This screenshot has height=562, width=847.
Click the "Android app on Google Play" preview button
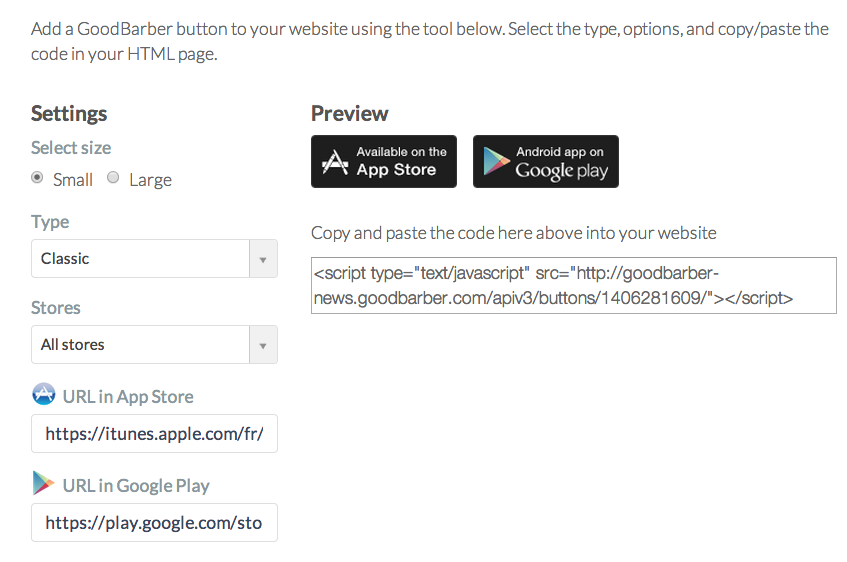(546, 161)
